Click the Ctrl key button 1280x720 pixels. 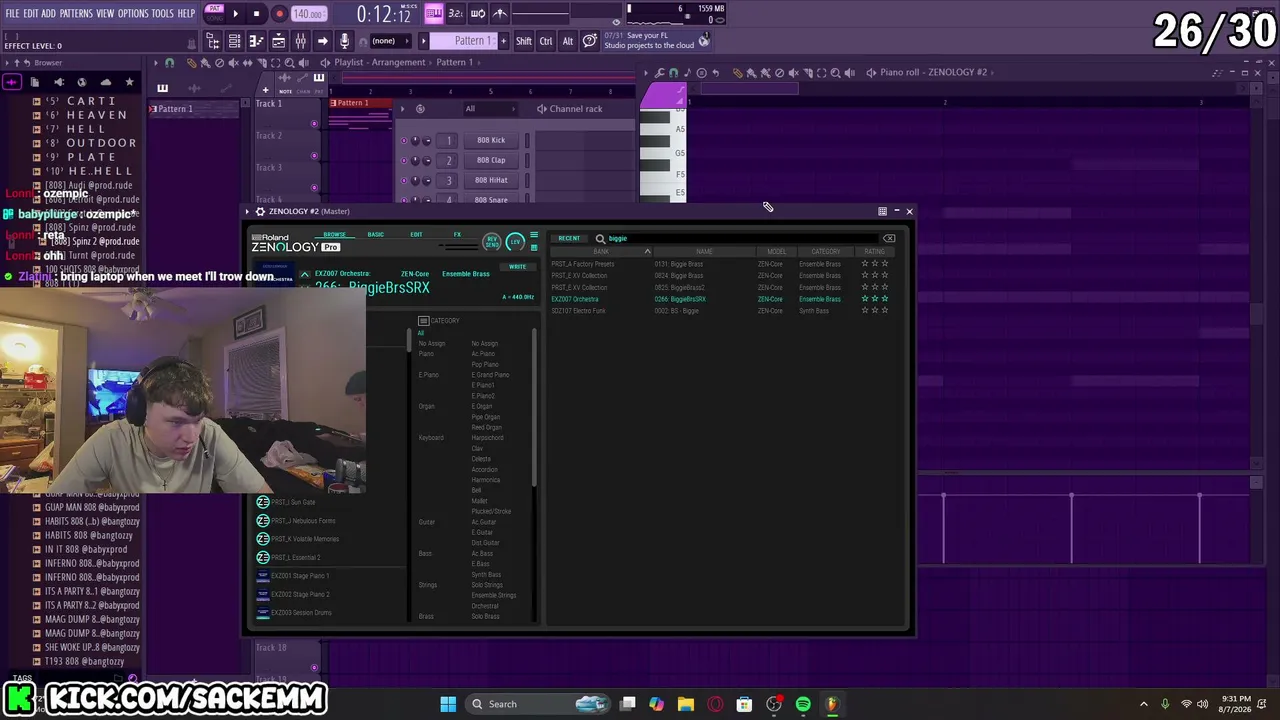coord(546,41)
